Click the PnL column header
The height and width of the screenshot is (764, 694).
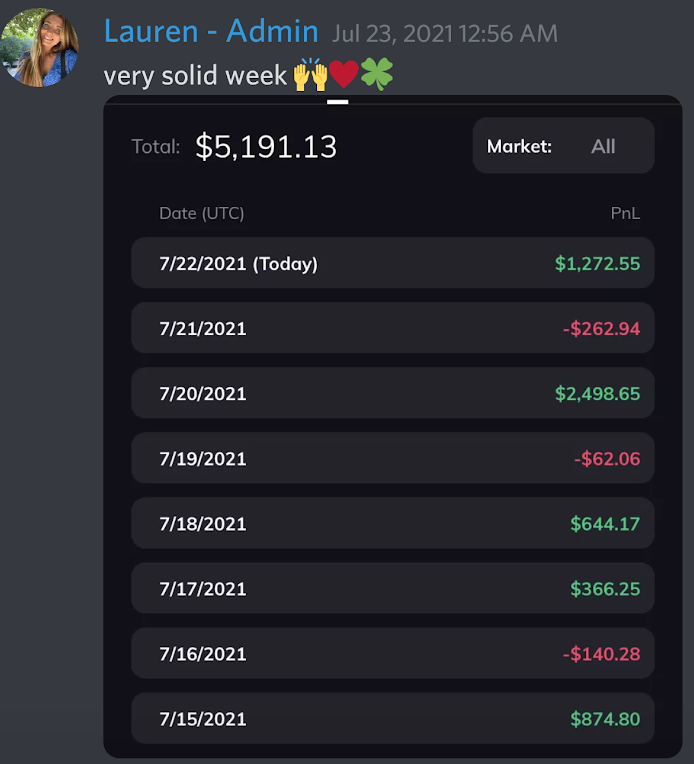[625, 213]
